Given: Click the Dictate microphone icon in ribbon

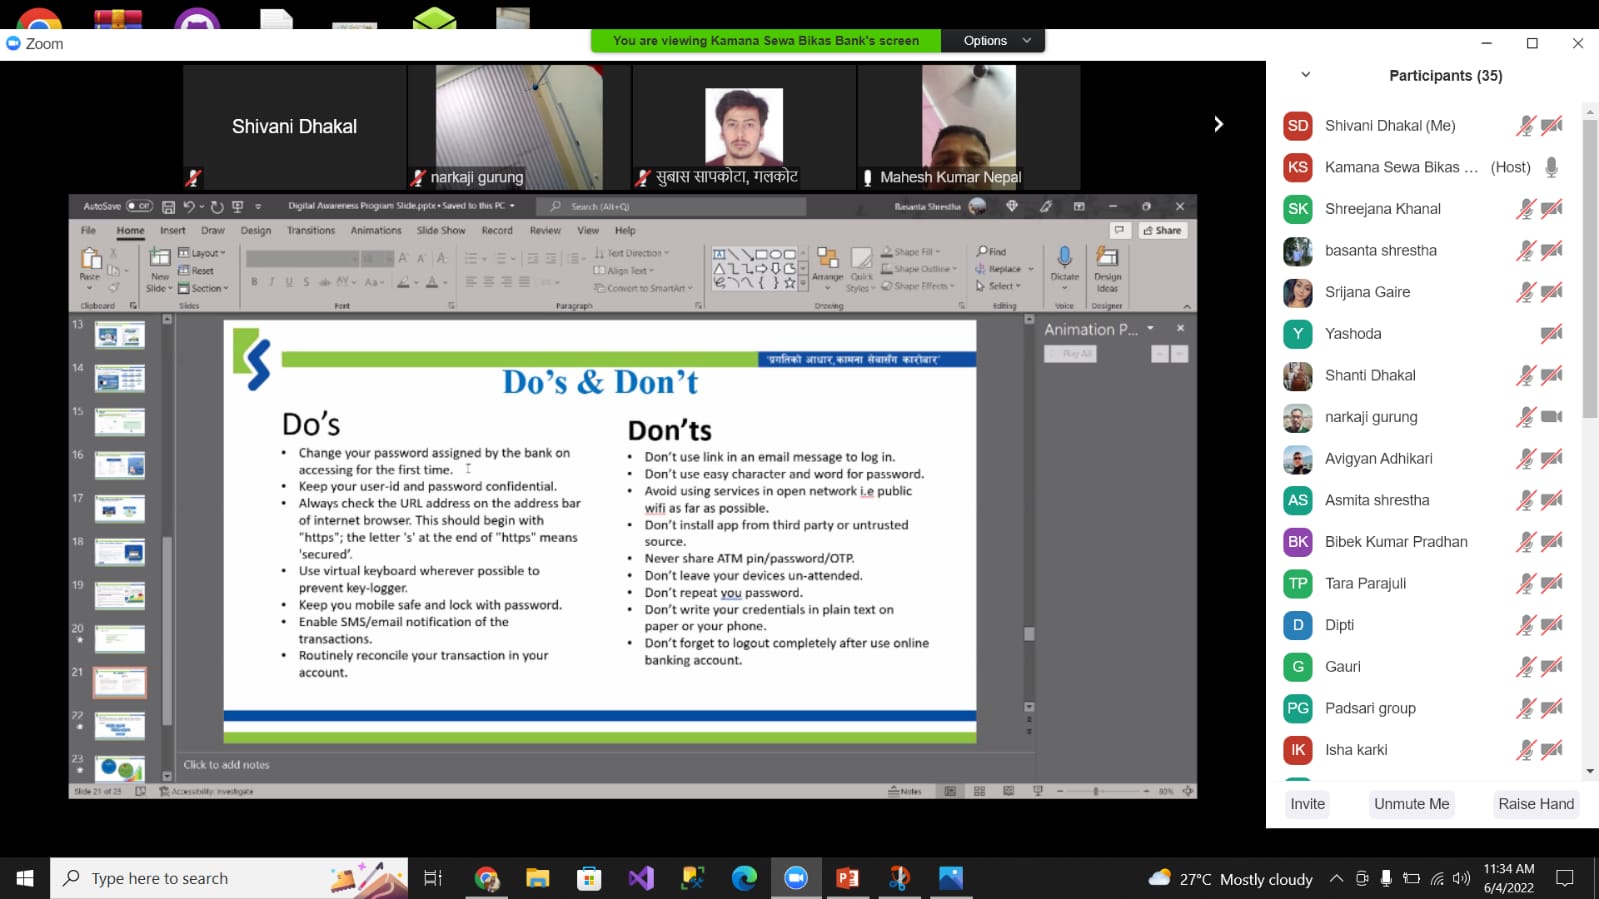Looking at the screenshot, I should tap(1064, 259).
